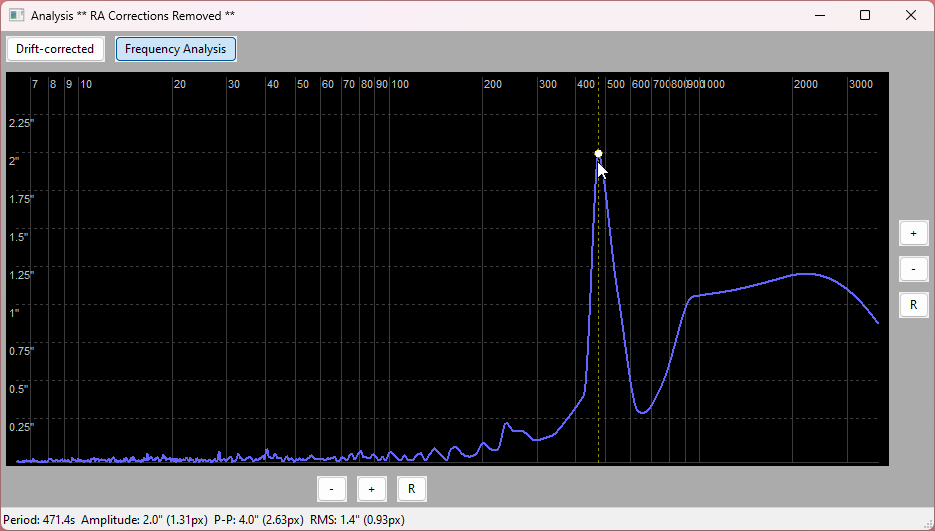Click the 1.5" y-axis label
Screen dimensions: 935x531
[x=19, y=237]
